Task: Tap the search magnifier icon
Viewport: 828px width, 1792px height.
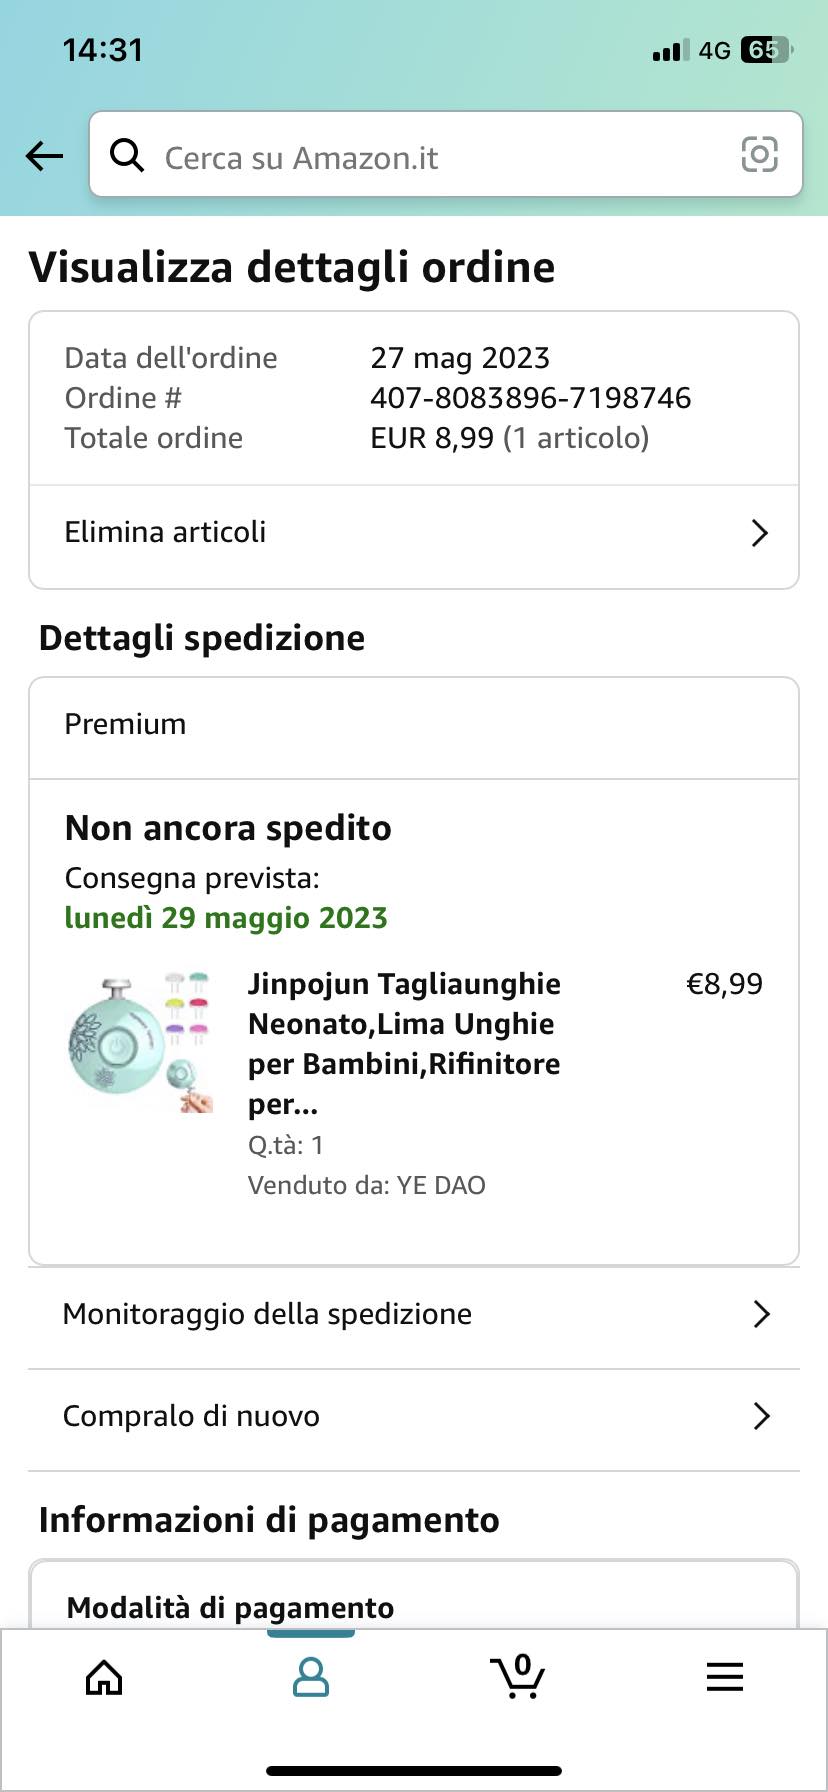Action: tap(127, 155)
